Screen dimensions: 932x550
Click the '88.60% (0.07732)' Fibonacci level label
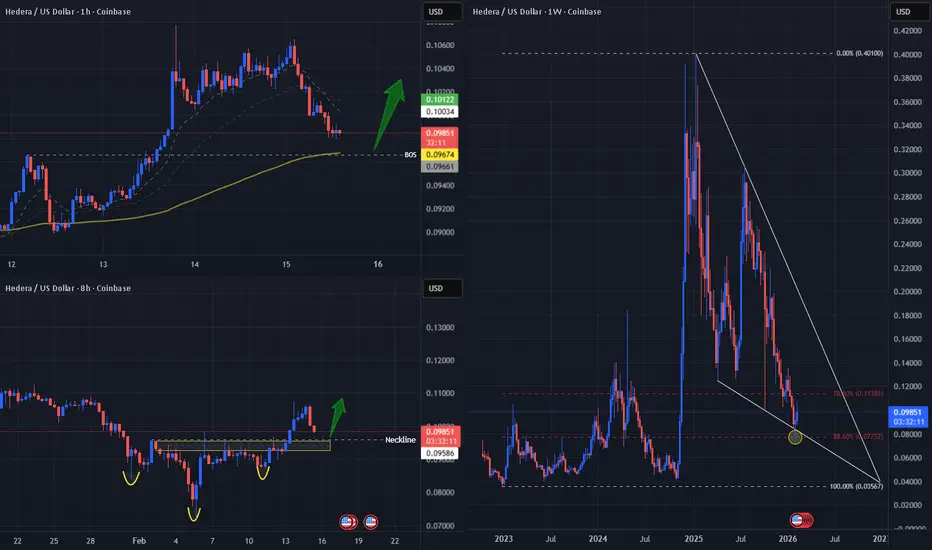[x=858, y=436]
